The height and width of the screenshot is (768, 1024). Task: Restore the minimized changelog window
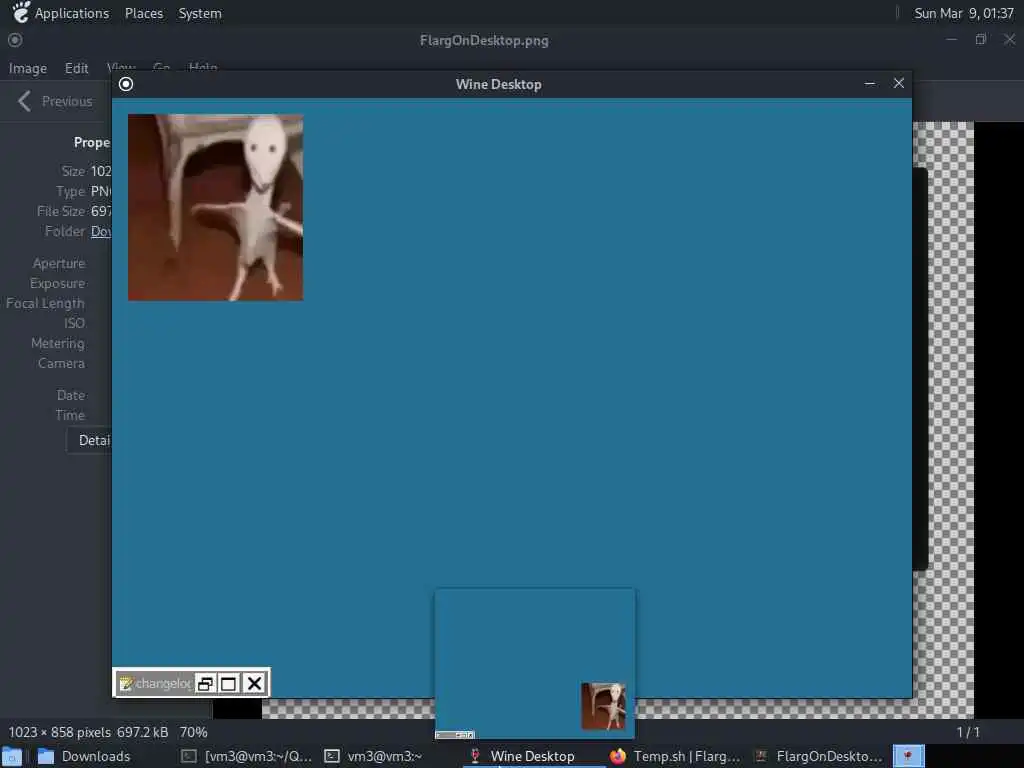pyautogui.click(x=205, y=684)
